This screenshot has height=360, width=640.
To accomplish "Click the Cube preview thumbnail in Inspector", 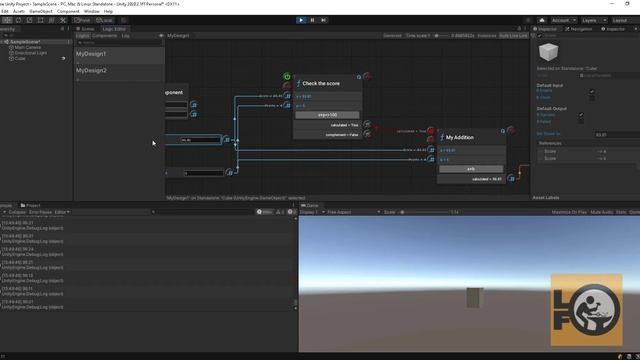I will pyautogui.click(x=548, y=52).
